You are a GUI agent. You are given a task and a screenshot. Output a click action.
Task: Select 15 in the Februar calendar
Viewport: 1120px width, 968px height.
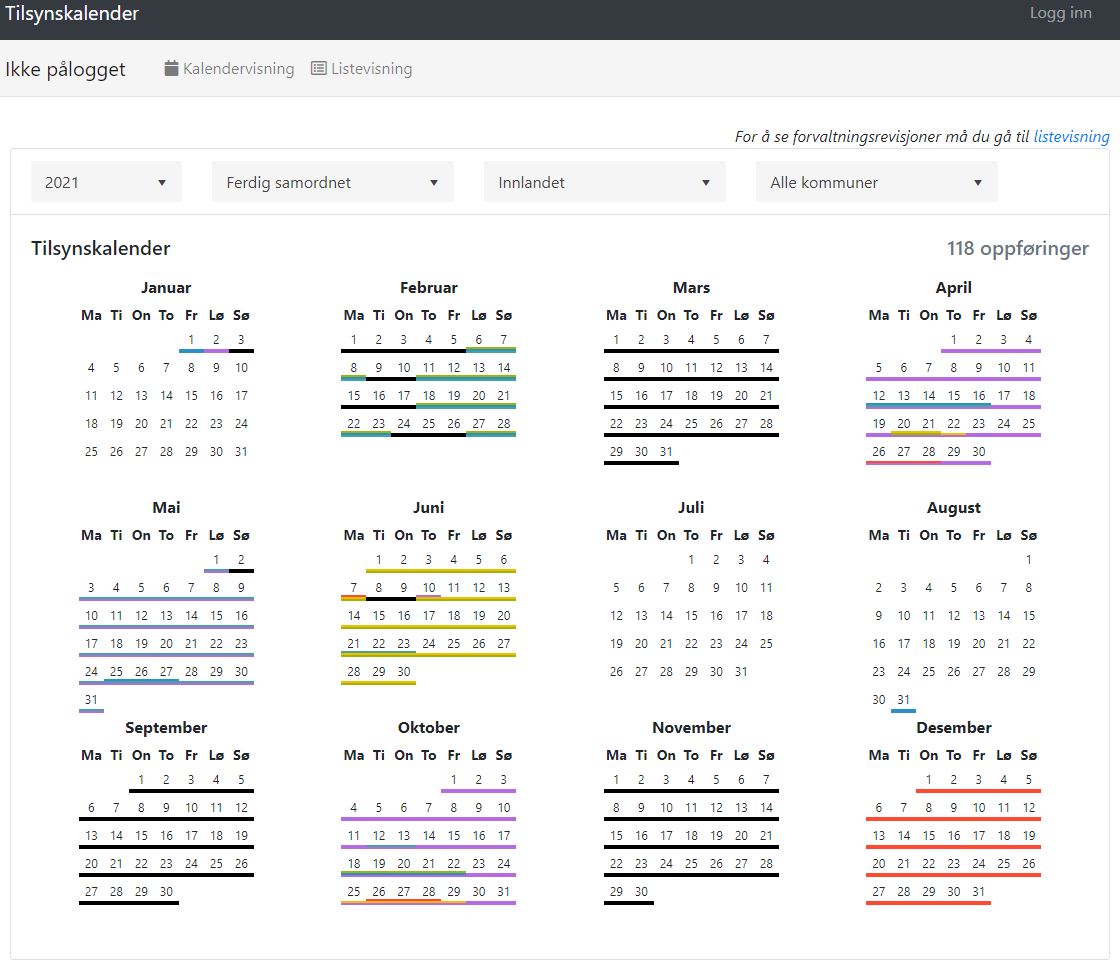coord(354,395)
